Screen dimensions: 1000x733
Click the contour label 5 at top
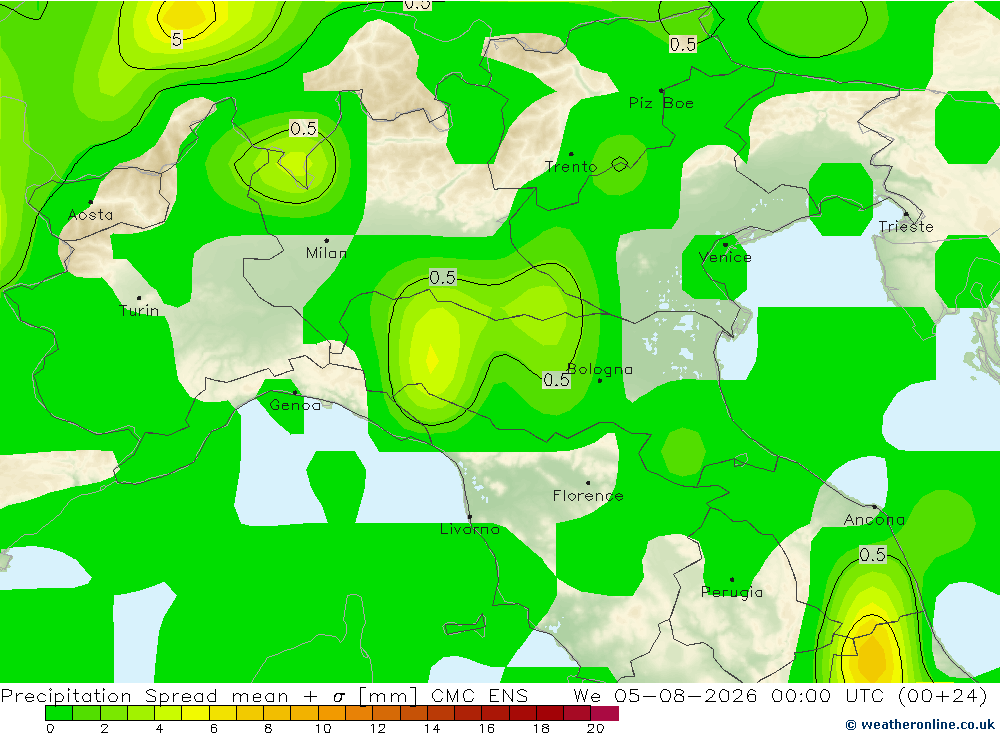click(177, 40)
